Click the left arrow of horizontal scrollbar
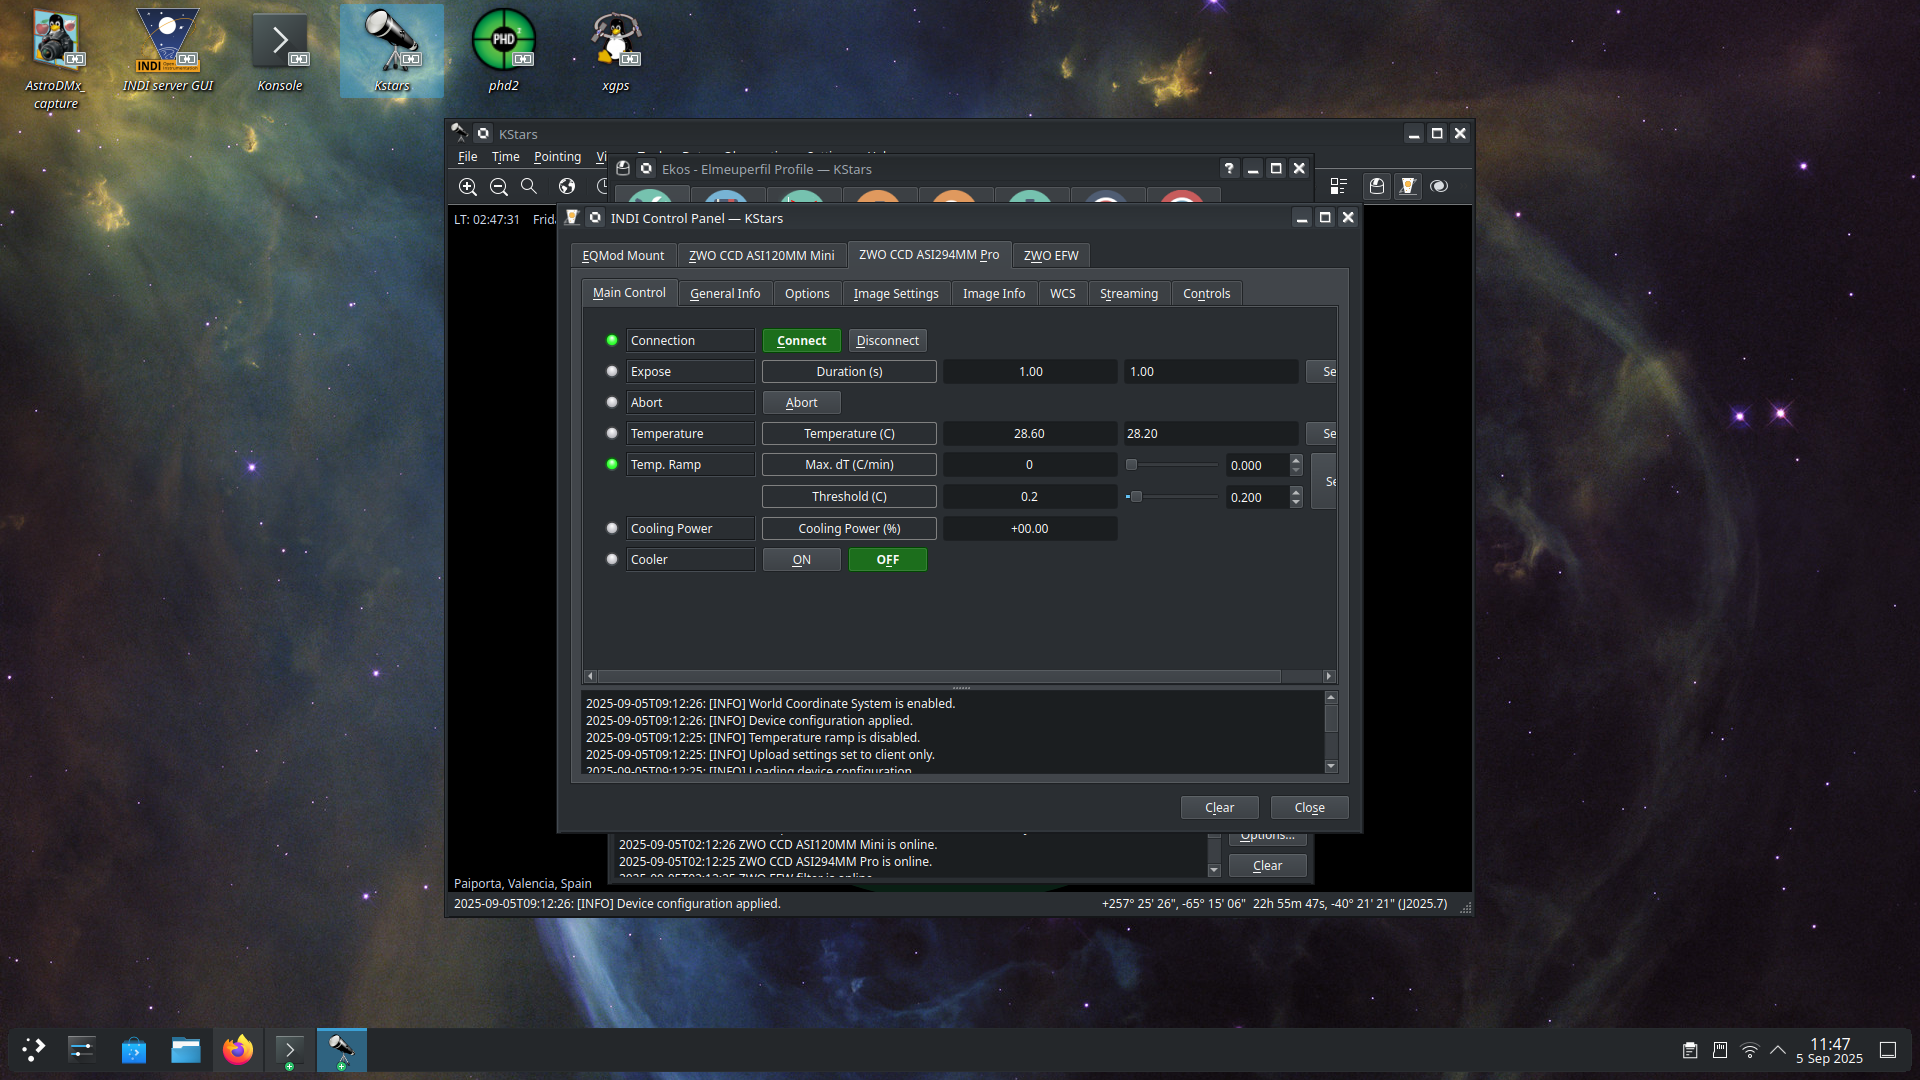Image resolution: width=1920 pixels, height=1080 pixels. [x=590, y=676]
